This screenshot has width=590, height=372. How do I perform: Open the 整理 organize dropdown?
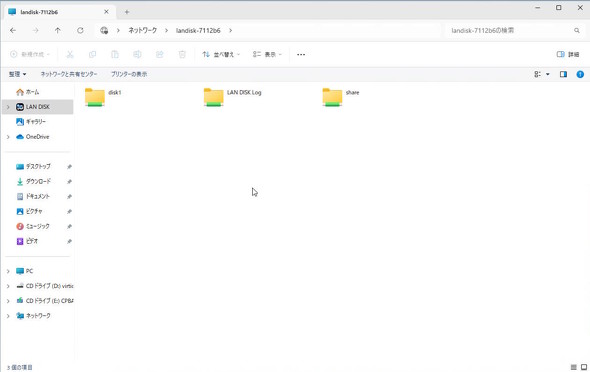[18, 74]
